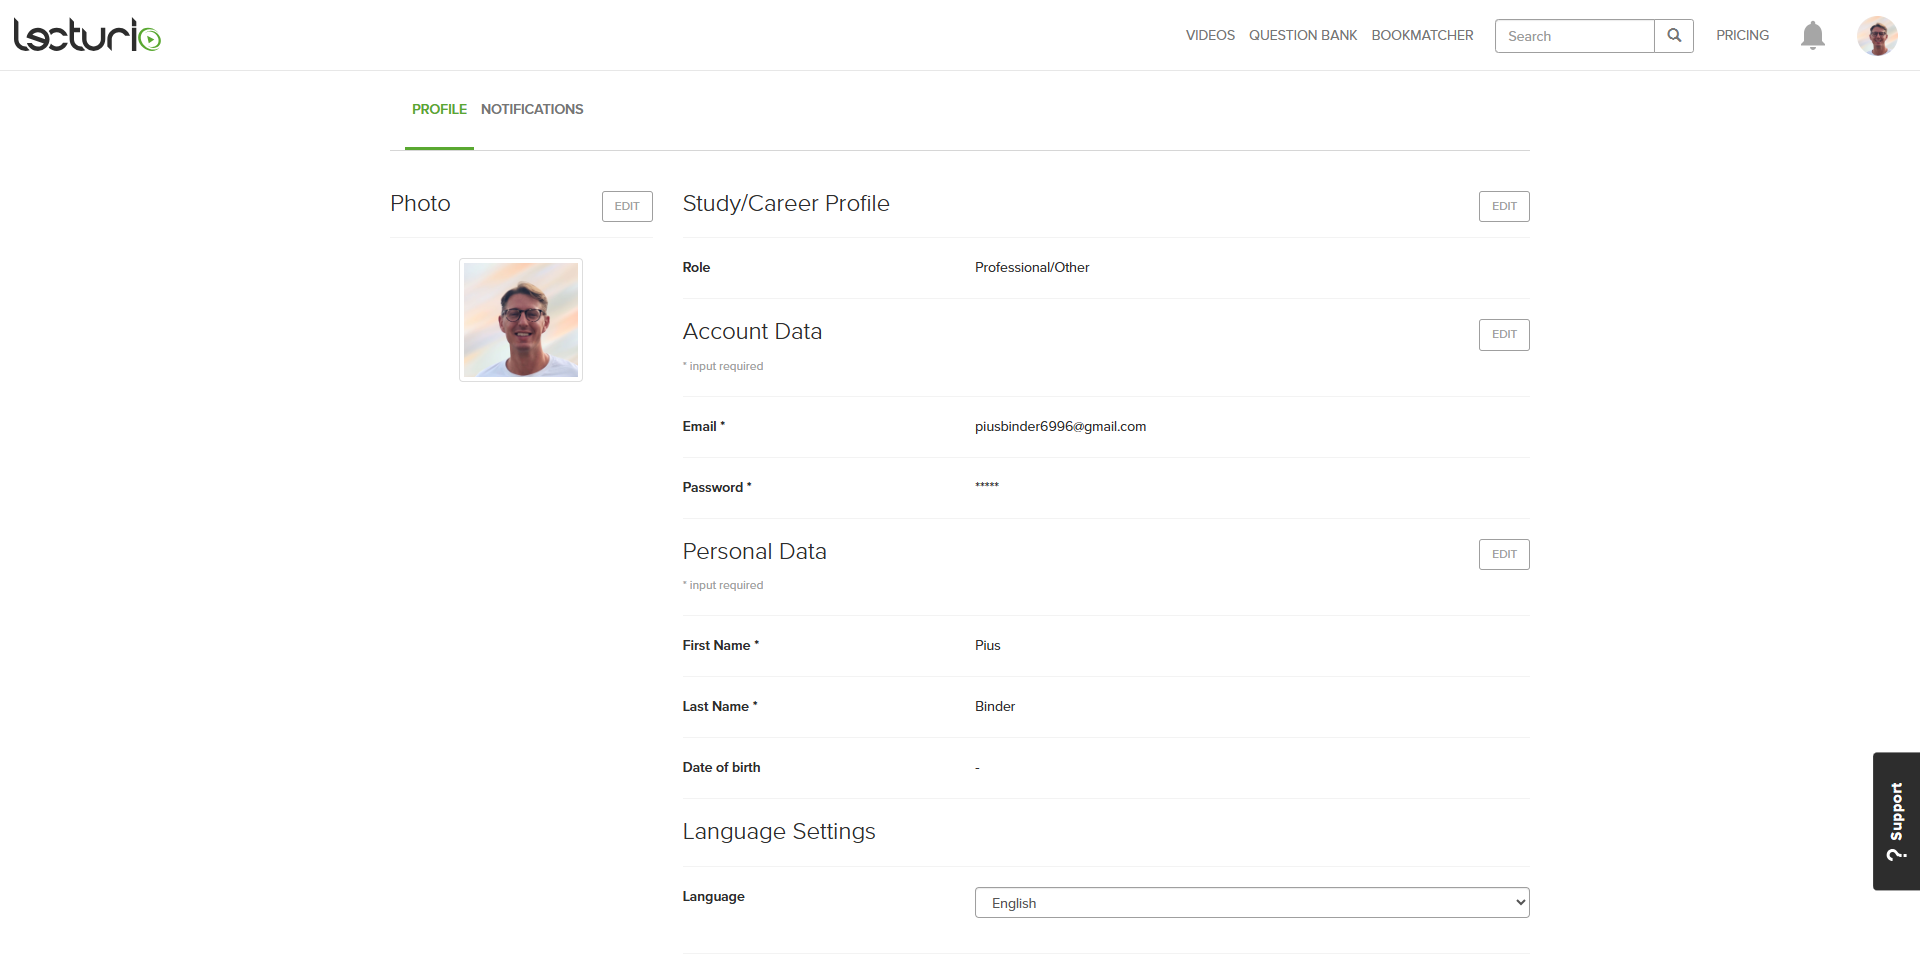Image resolution: width=1920 pixels, height=974 pixels.
Task: Focus the Search input field
Action: pyautogui.click(x=1574, y=36)
